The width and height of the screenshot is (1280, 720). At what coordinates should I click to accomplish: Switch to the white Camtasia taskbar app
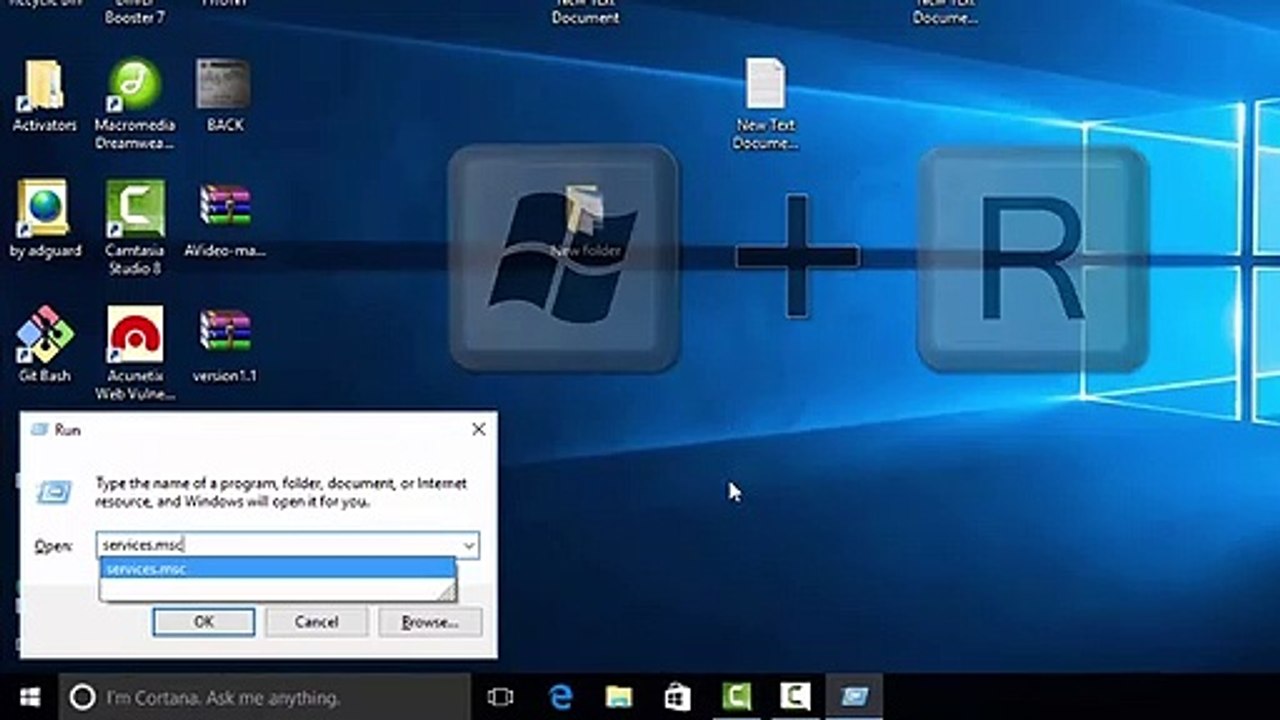796,697
